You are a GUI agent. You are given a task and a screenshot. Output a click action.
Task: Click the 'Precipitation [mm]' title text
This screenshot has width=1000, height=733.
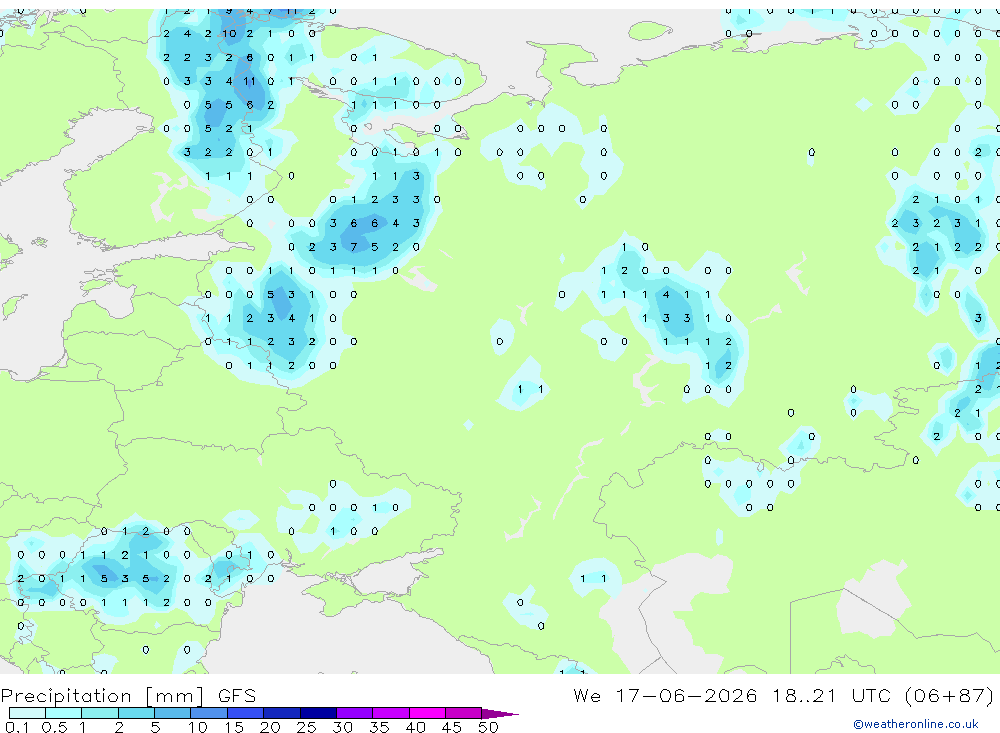tap(102, 696)
